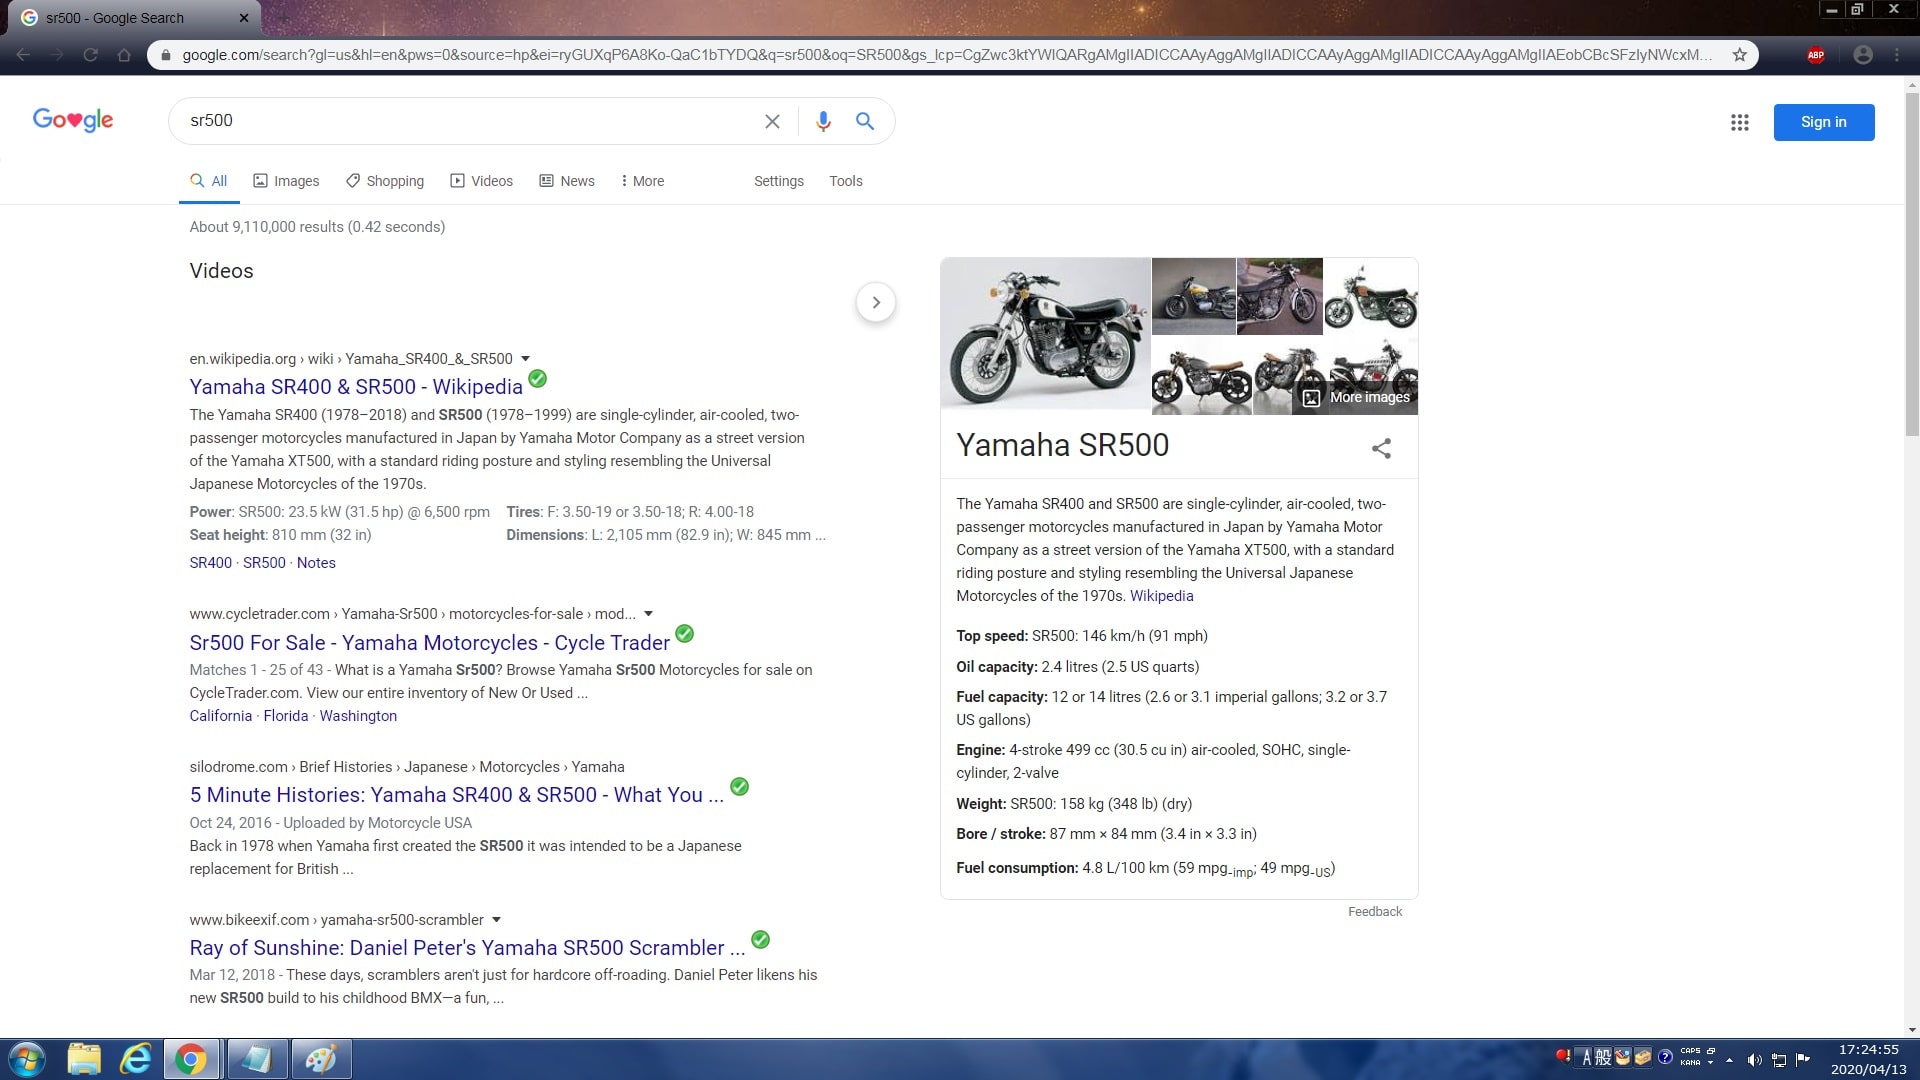Expand the cycletrader.com result URL dropdown arrow
The height and width of the screenshot is (1080, 1920).
pyautogui.click(x=648, y=614)
